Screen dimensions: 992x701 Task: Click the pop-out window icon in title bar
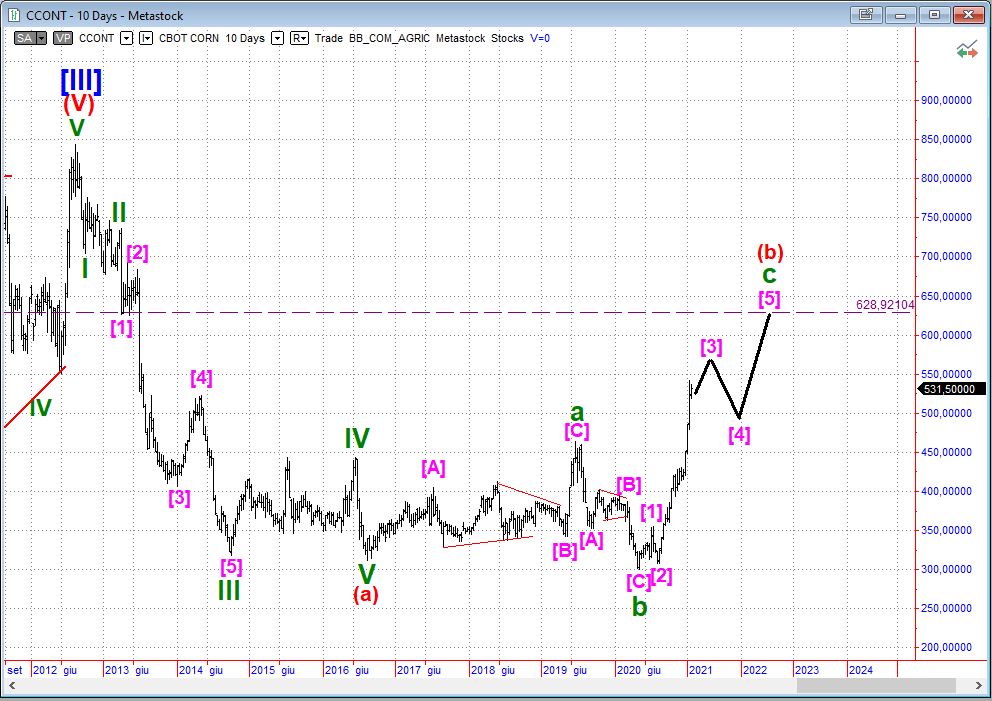click(866, 15)
